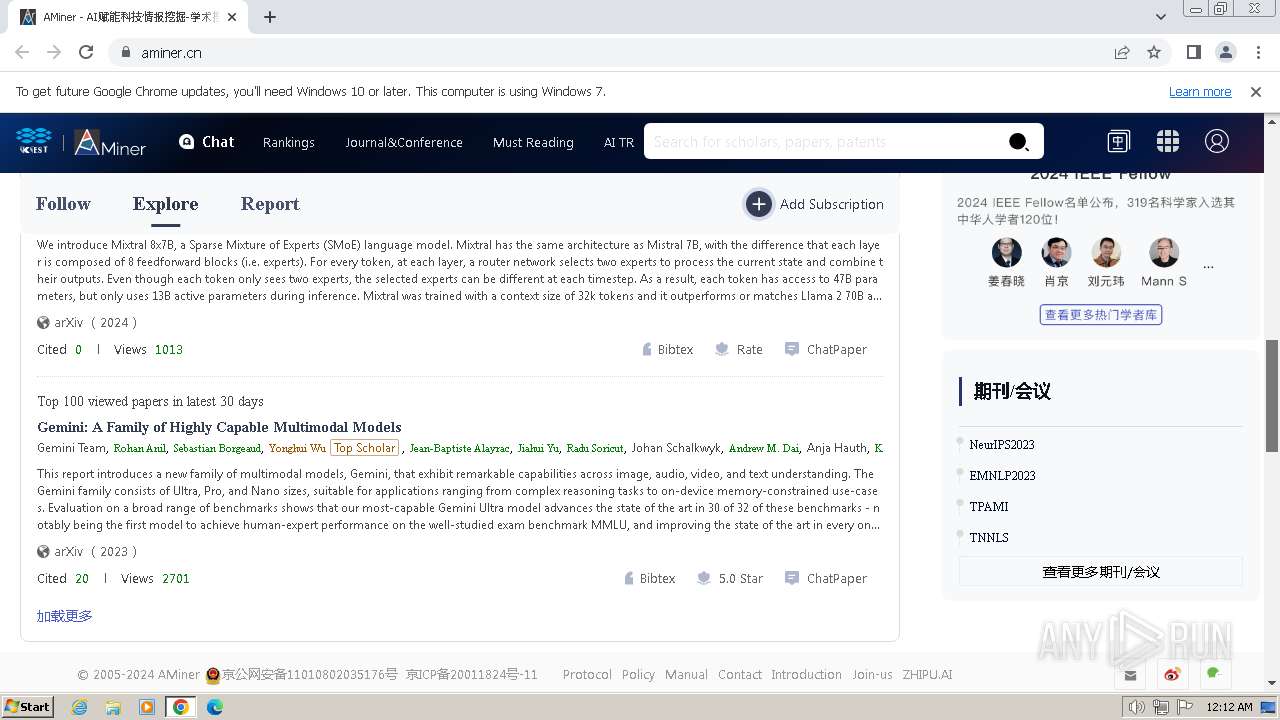This screenshot has width=1280, height=720.
Task: Open Must Reading menu item
Action: 533,142
